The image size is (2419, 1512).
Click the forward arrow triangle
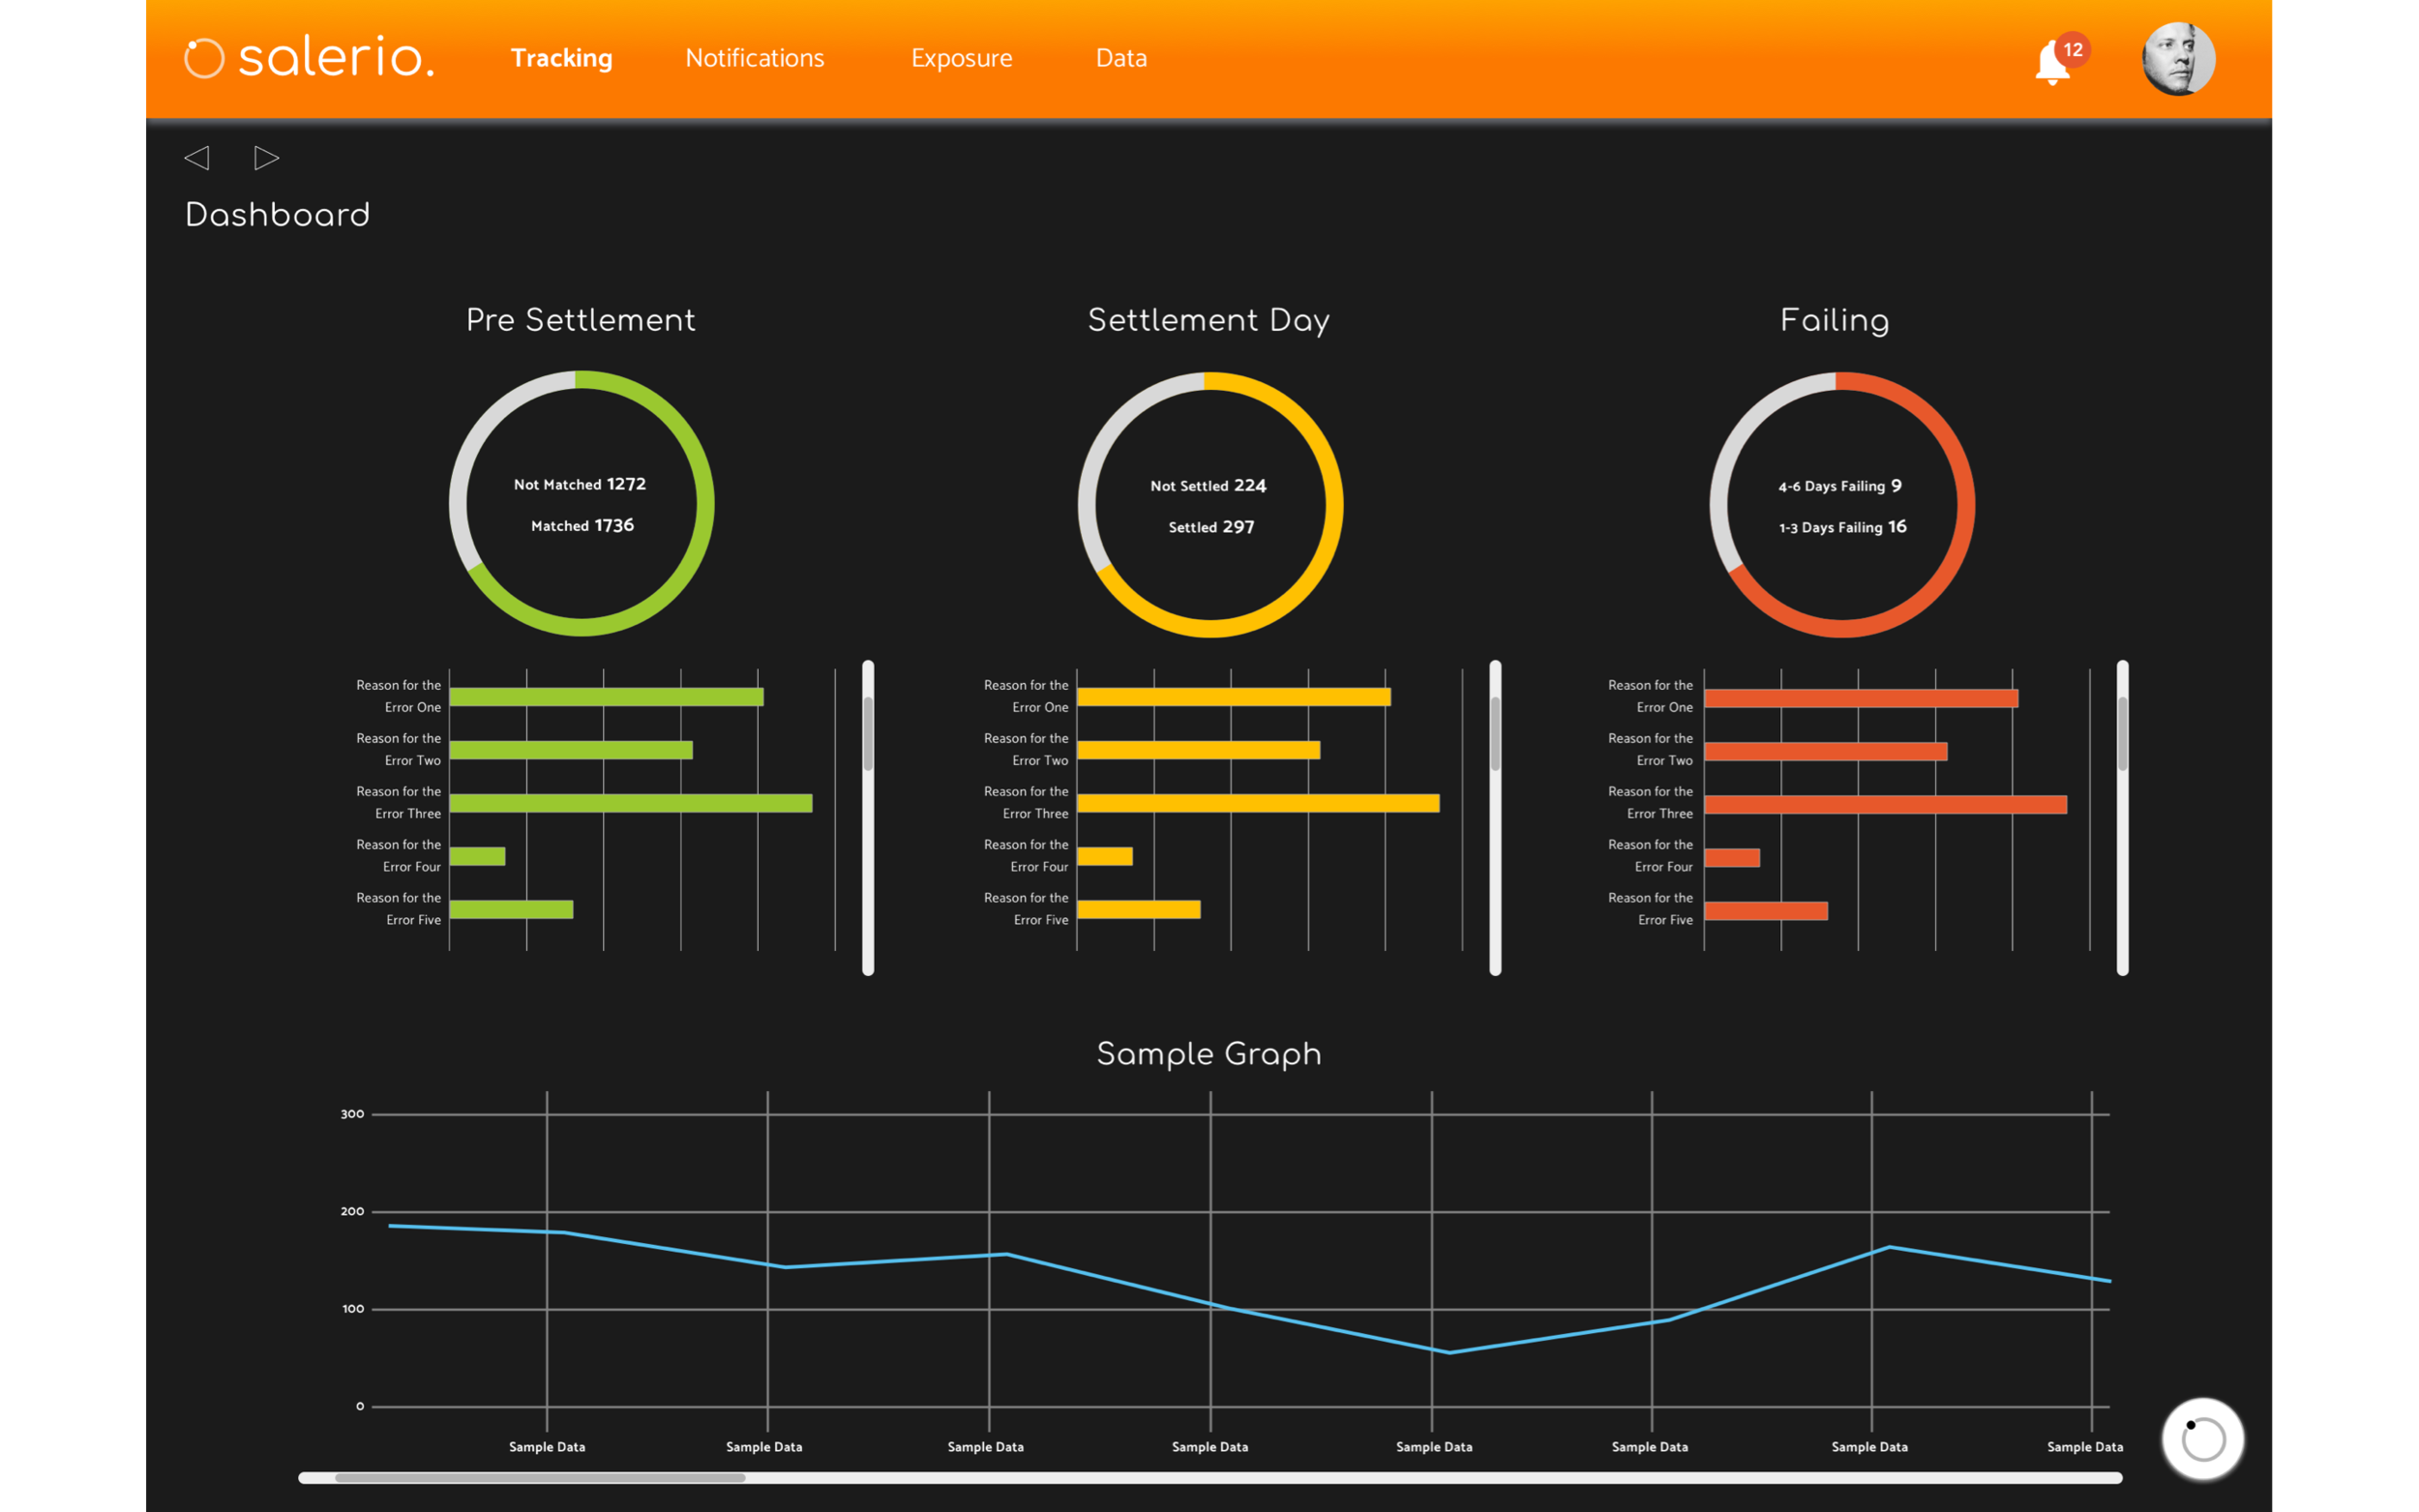(x=266, y=158)
